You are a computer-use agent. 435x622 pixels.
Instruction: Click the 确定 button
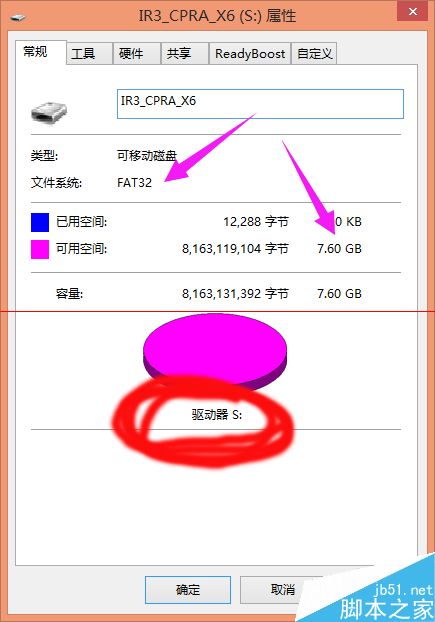[188, 589]
